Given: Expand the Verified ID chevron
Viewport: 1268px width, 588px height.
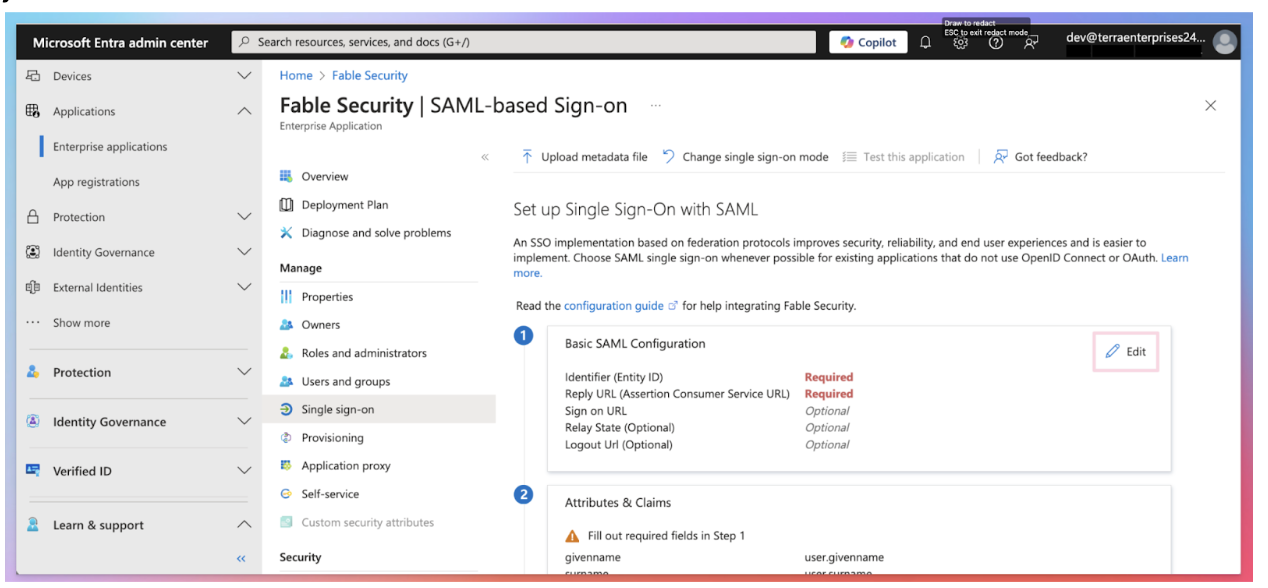Looking at the screenshot, I should pos(243,470).
